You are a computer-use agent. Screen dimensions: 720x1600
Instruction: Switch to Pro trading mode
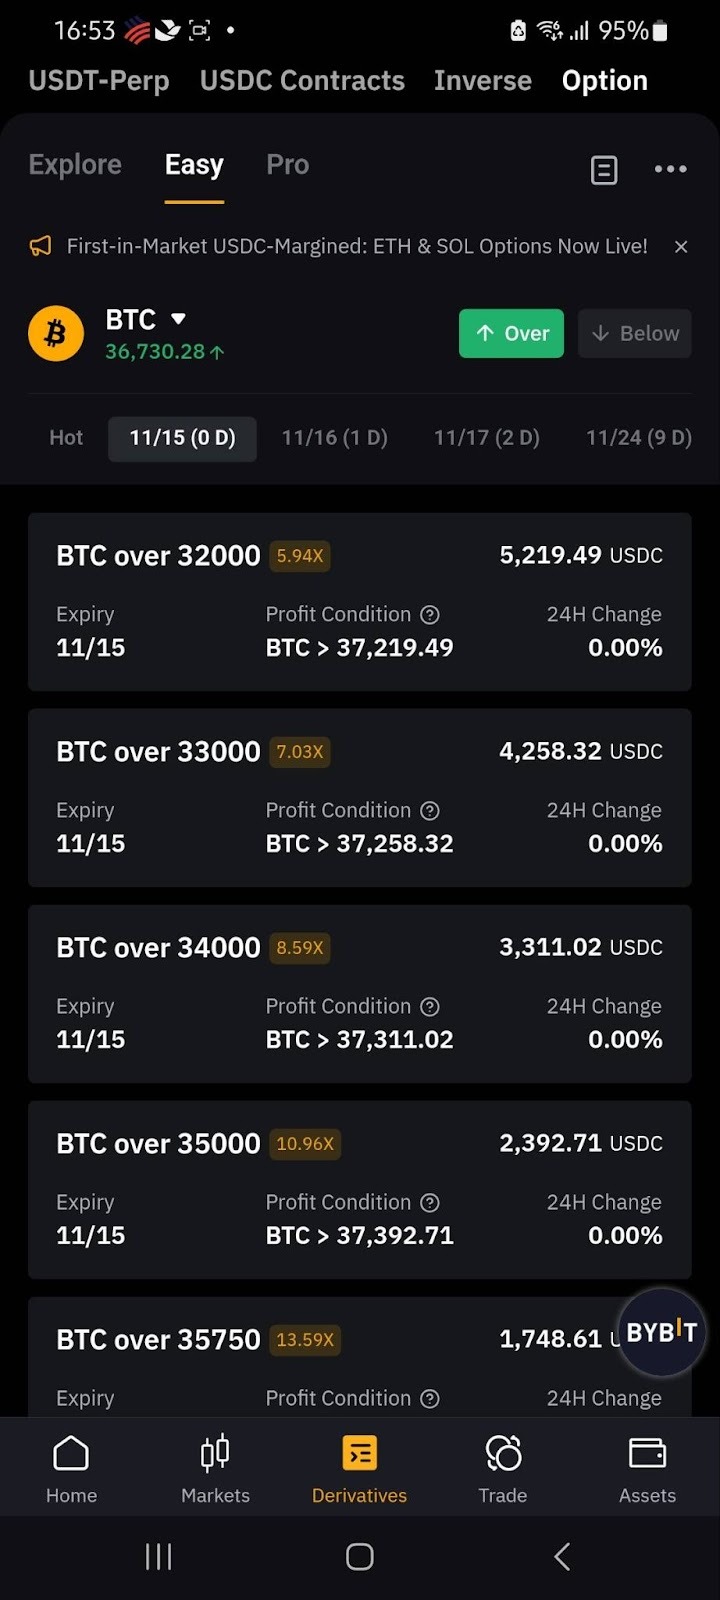tap(287, 165)
